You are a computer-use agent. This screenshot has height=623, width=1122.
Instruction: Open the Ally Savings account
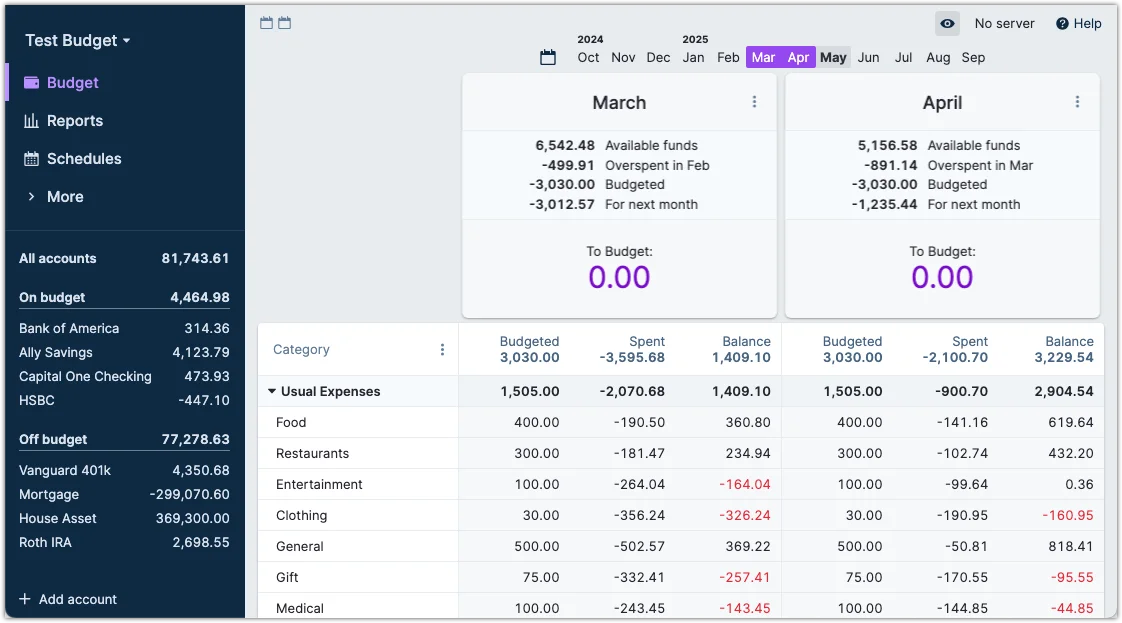[56, 353]
